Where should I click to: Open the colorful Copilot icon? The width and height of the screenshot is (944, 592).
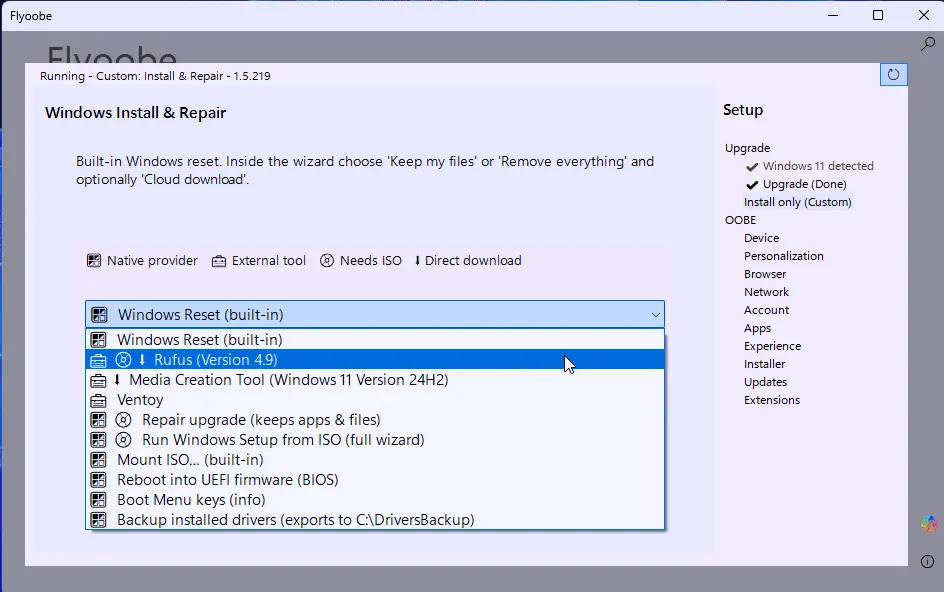[x=928, y=524]
